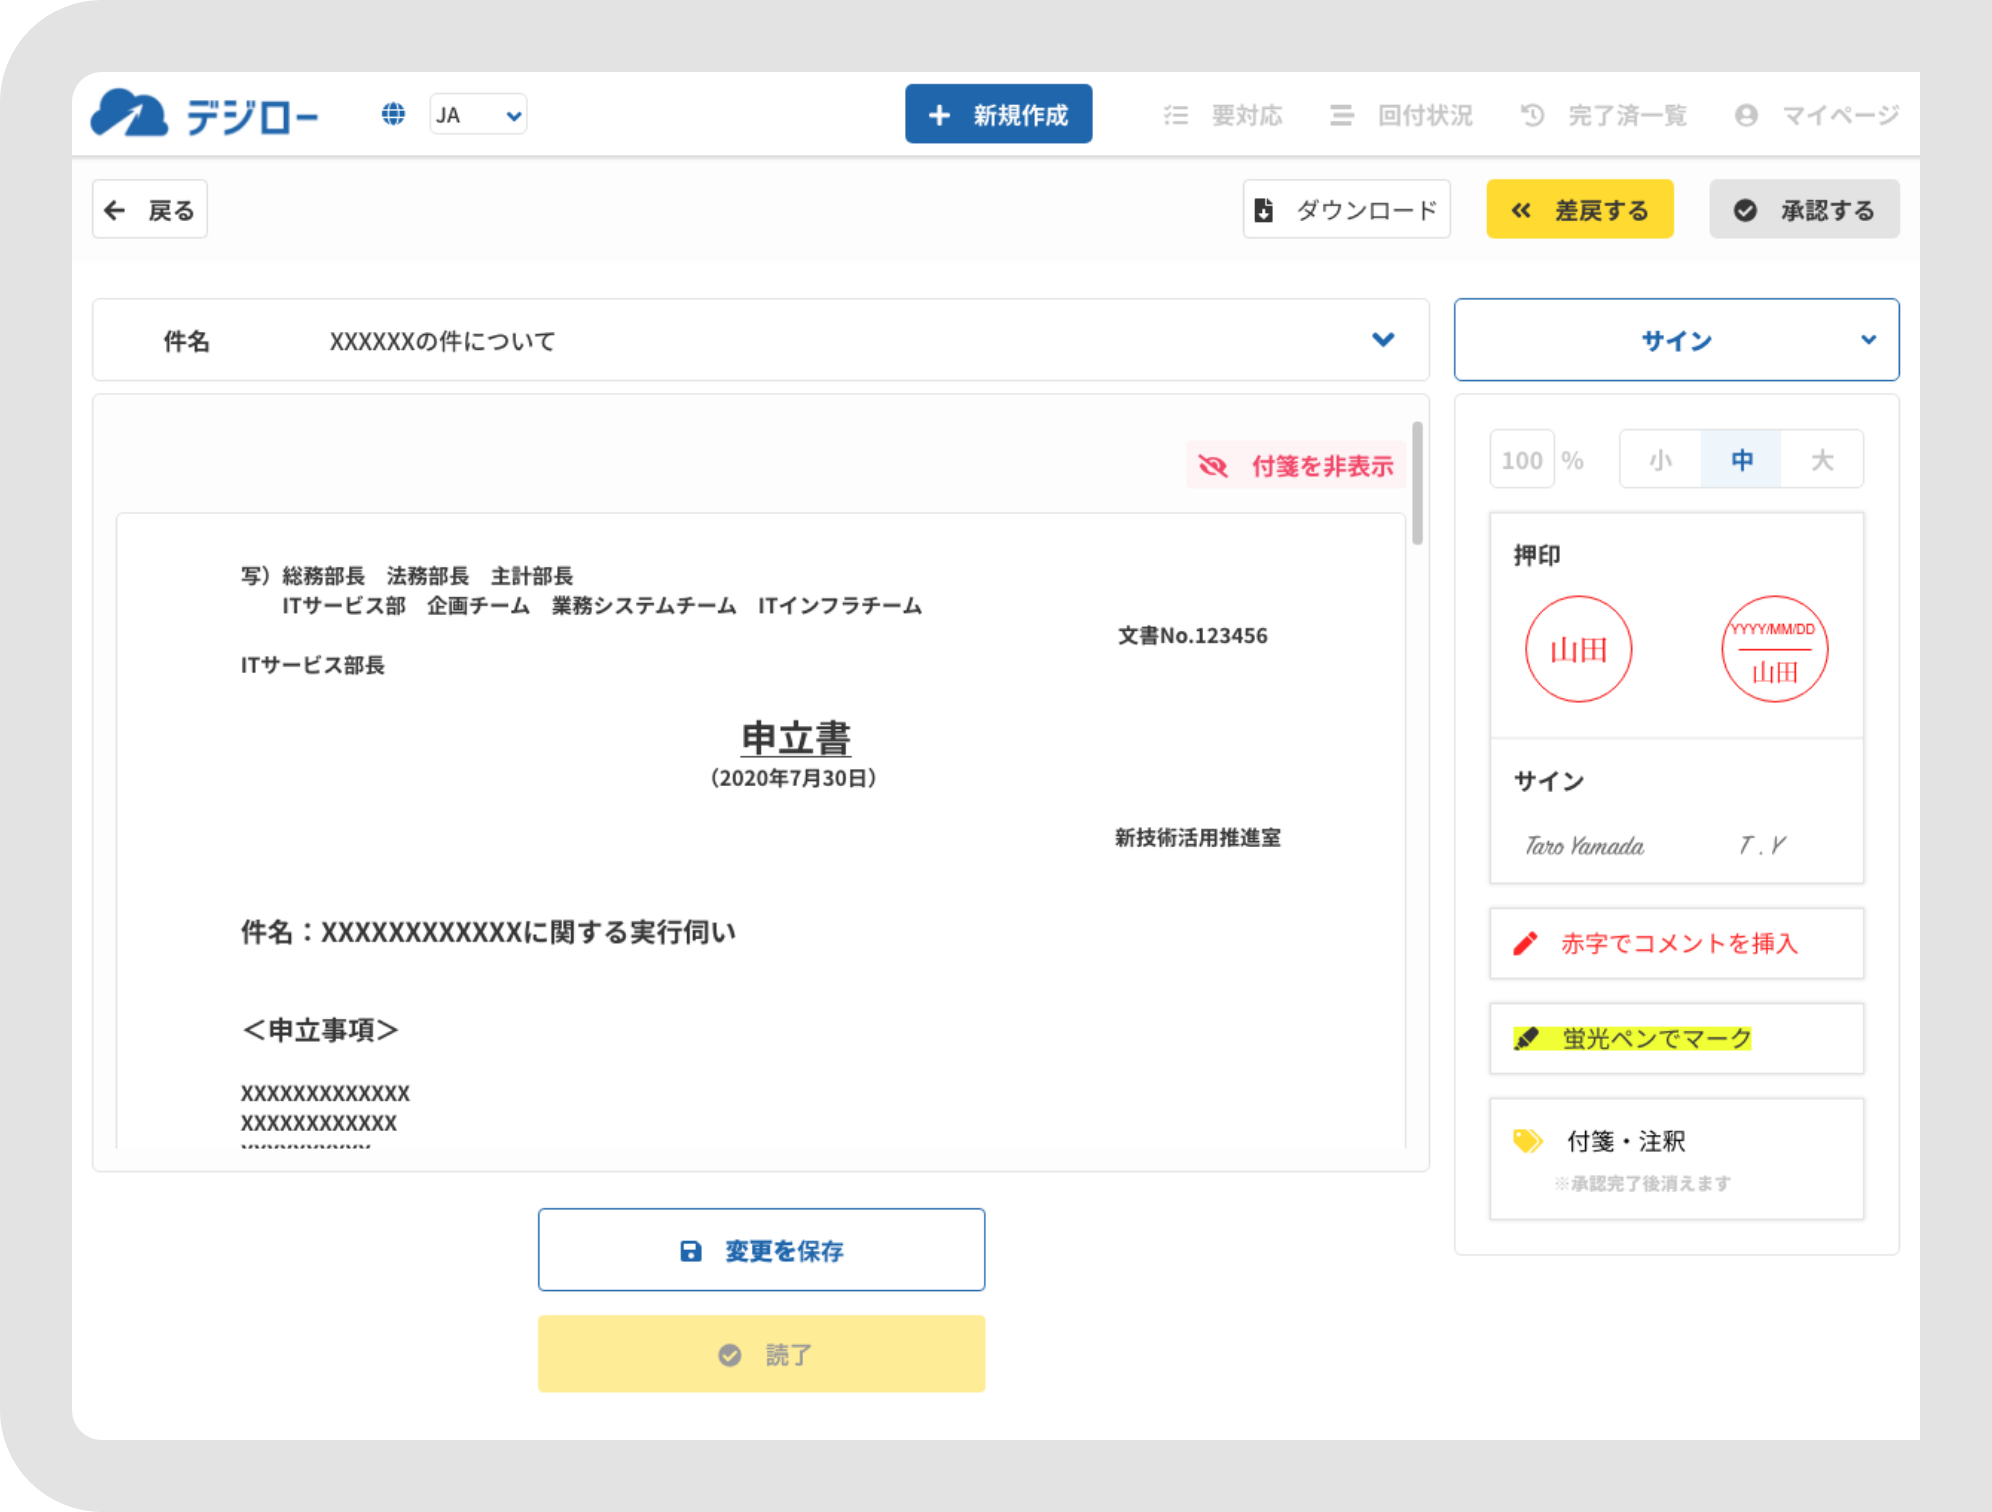Click the 変更を保存 button
The width and height of the screenshot is (1992, 1512).
(x=761, y=1250)
